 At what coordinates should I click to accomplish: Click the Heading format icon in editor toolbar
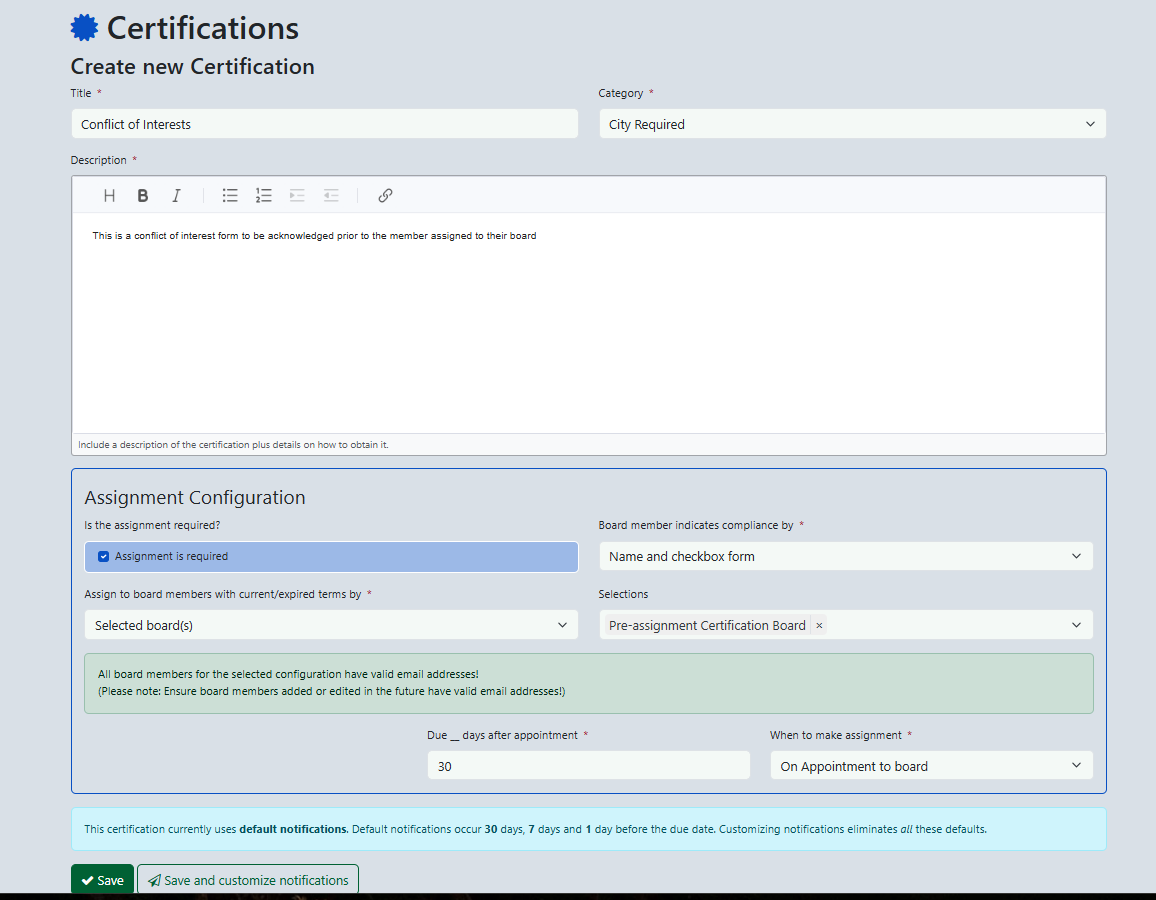109,195
